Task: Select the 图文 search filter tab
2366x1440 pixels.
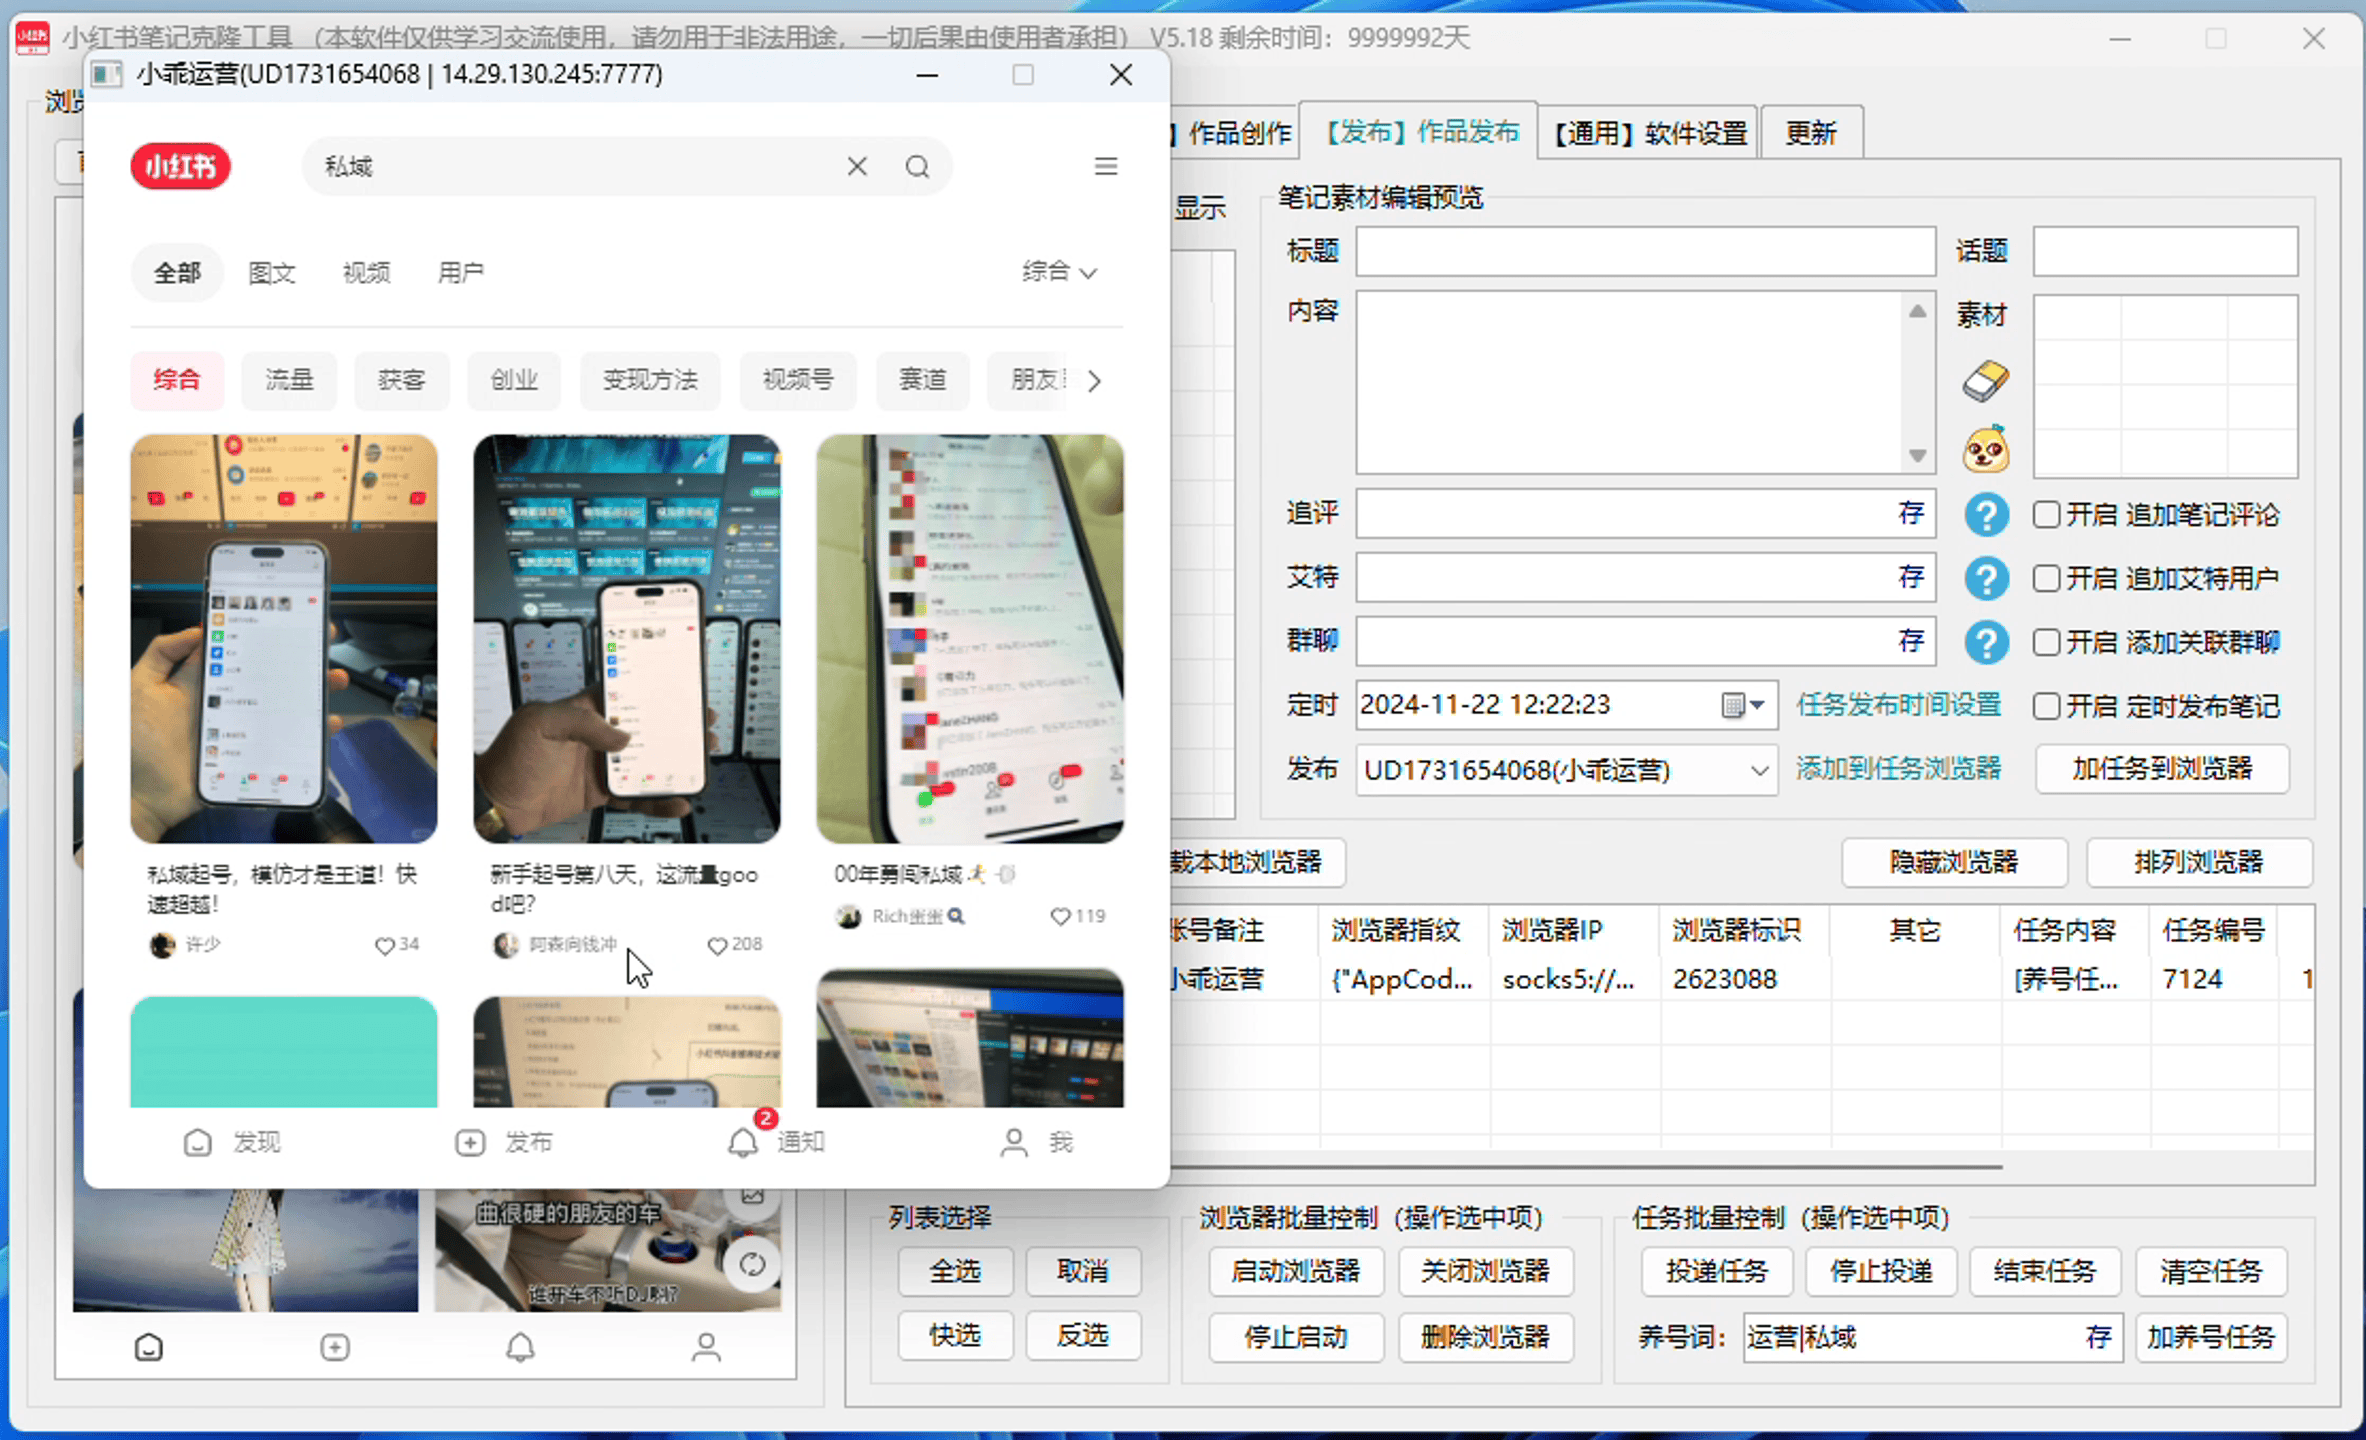Action: pos(271,273)
